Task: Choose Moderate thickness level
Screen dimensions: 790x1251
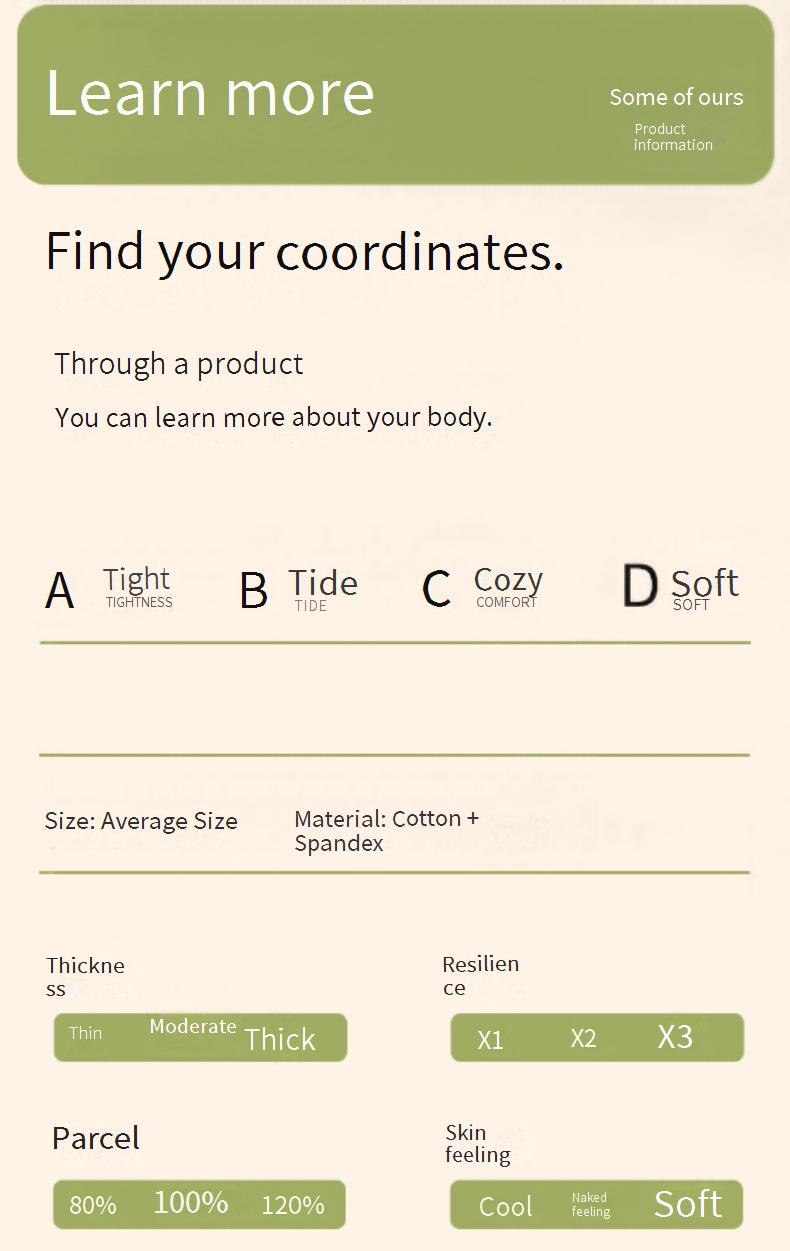Action: click(193, 1027)
